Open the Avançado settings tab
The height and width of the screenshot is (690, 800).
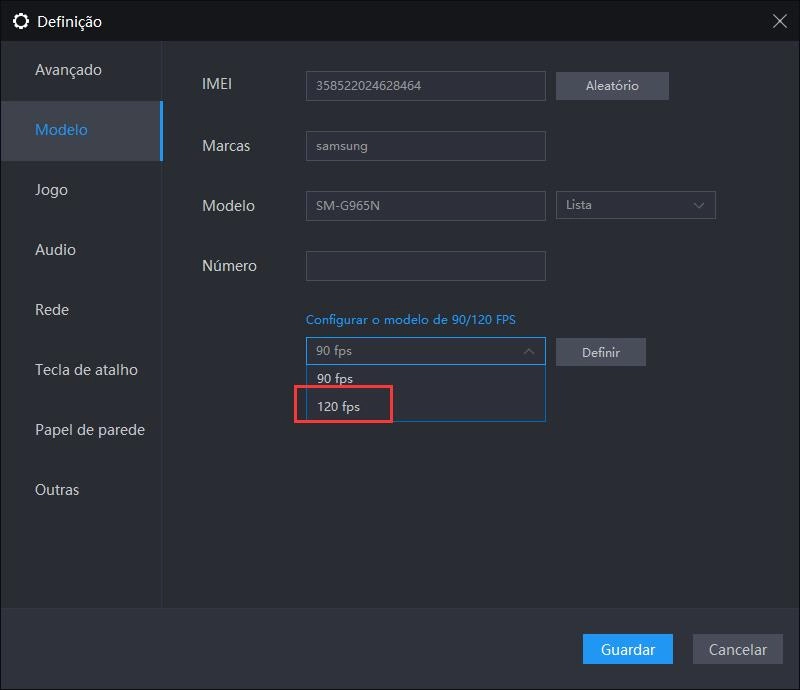coord(68,70)
